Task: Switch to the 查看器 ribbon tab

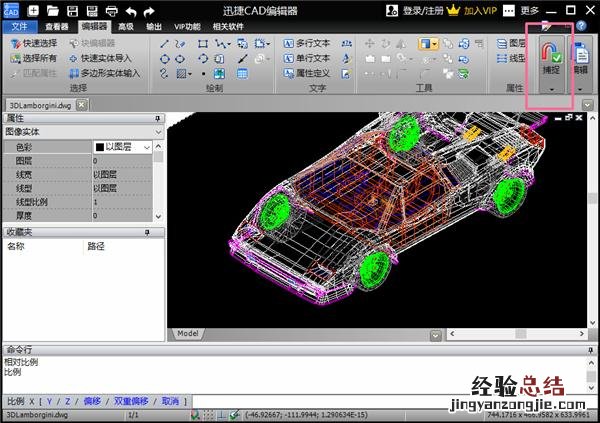Action: click(56, 27)
